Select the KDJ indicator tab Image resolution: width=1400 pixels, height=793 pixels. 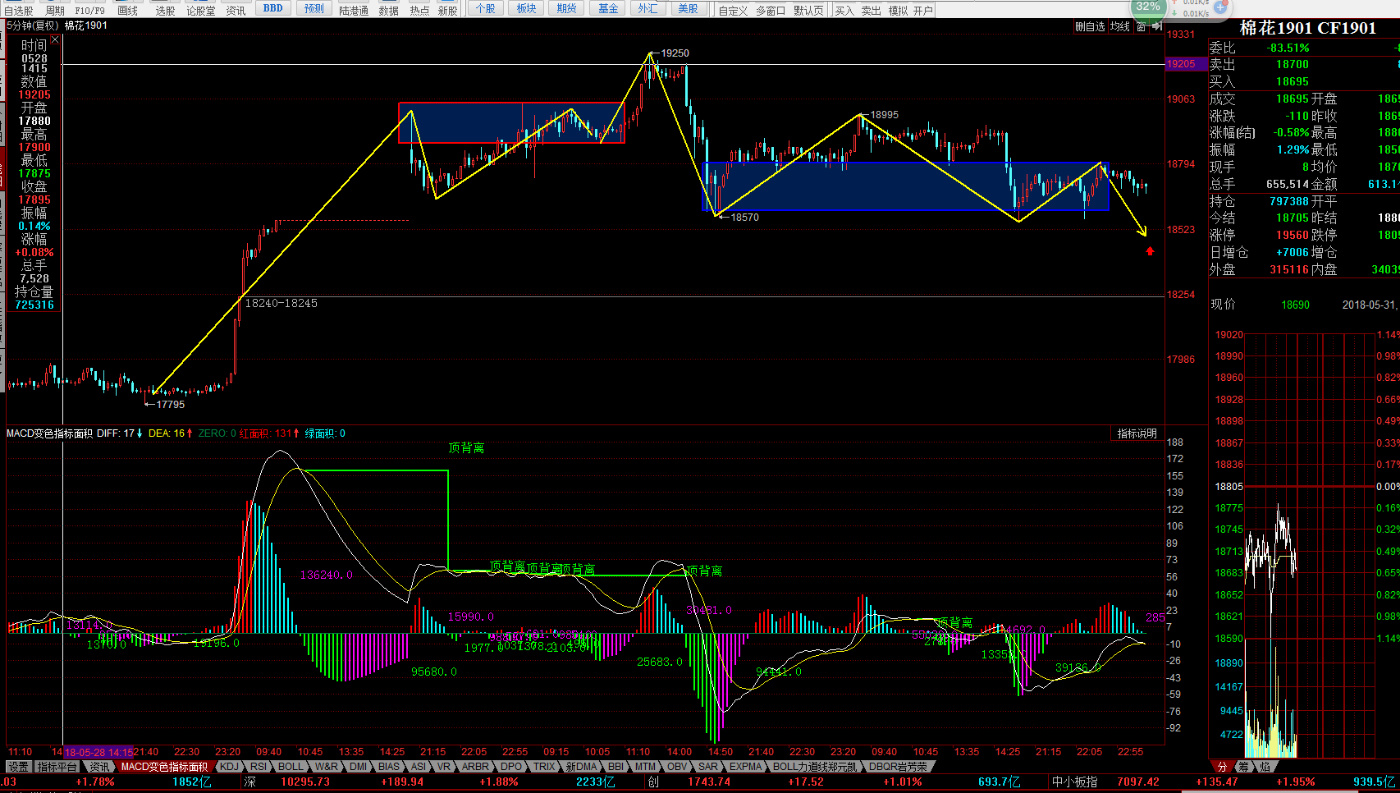coord(230,767)
